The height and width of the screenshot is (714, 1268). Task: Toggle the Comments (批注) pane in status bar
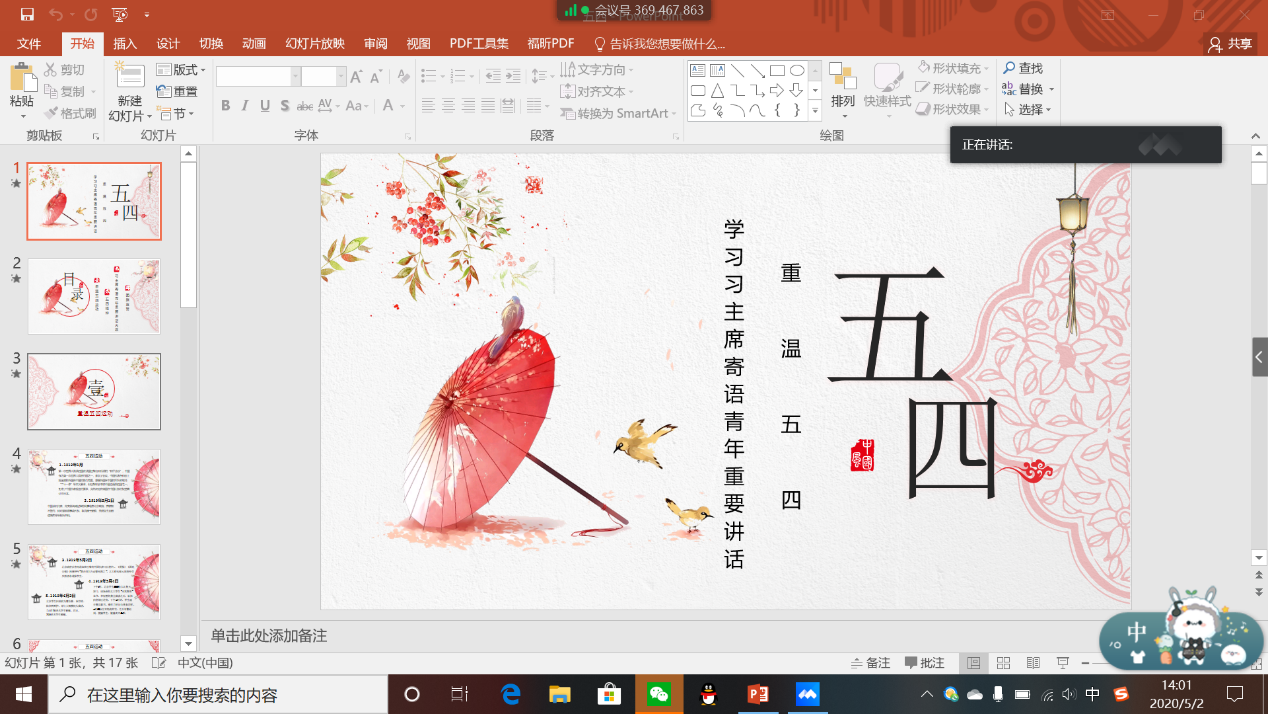(x=925, y=663)
